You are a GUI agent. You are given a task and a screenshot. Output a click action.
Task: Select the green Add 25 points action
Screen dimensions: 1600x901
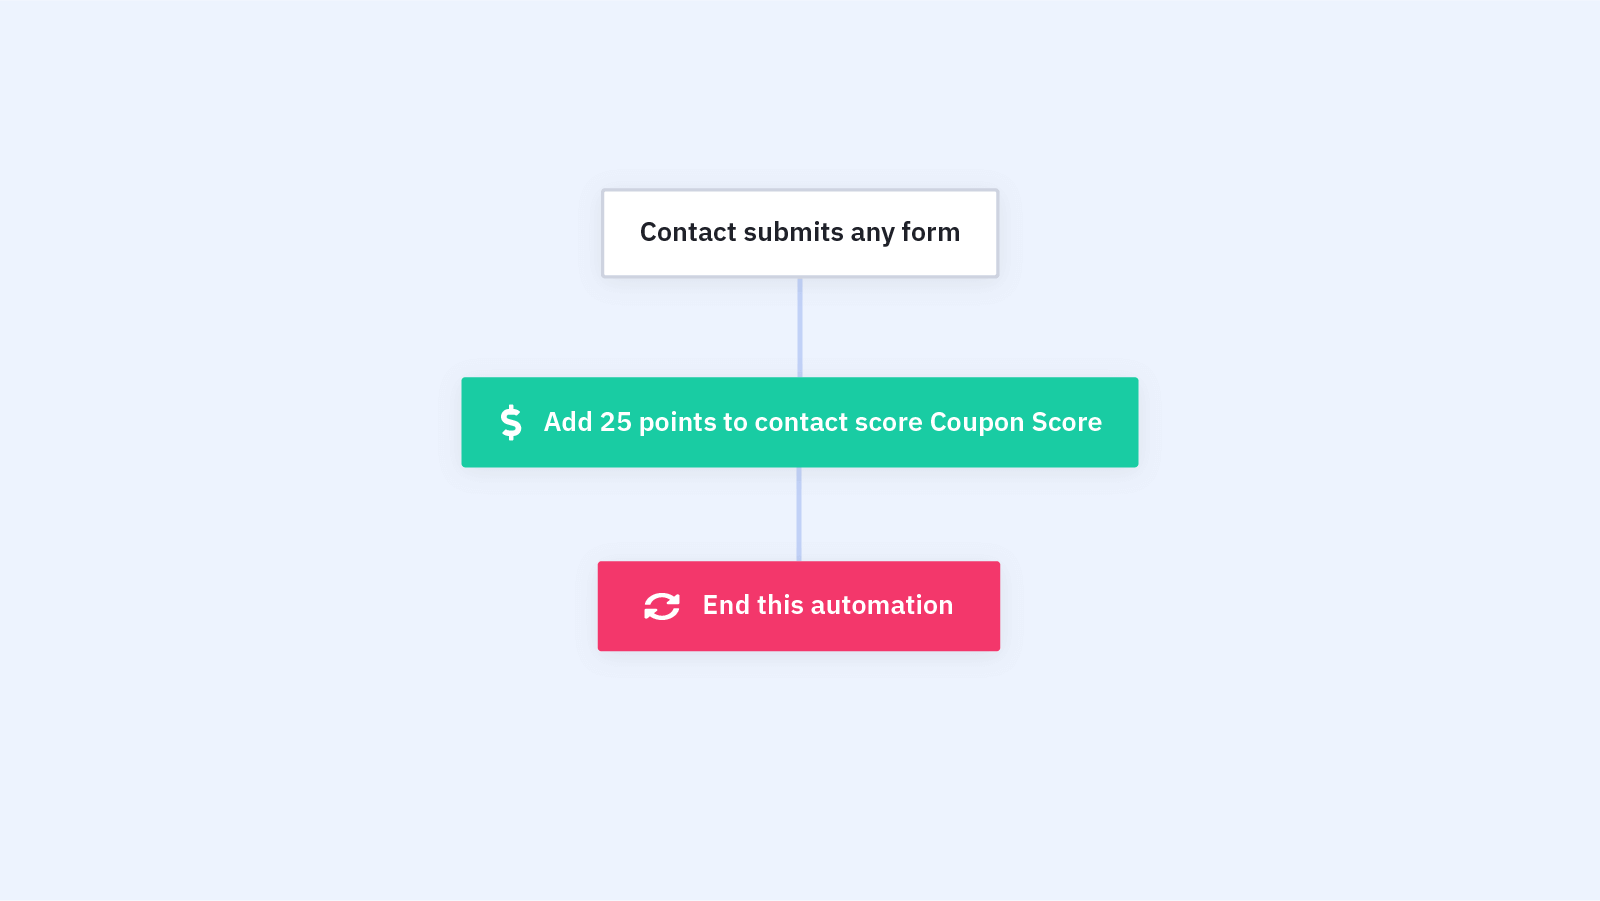800,422
